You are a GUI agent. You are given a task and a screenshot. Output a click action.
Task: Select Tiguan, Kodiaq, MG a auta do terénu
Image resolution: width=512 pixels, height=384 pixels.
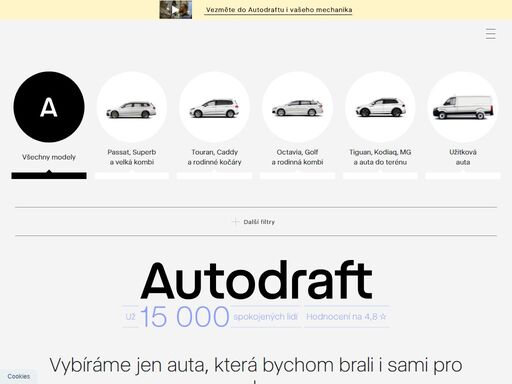pos(380,157)
